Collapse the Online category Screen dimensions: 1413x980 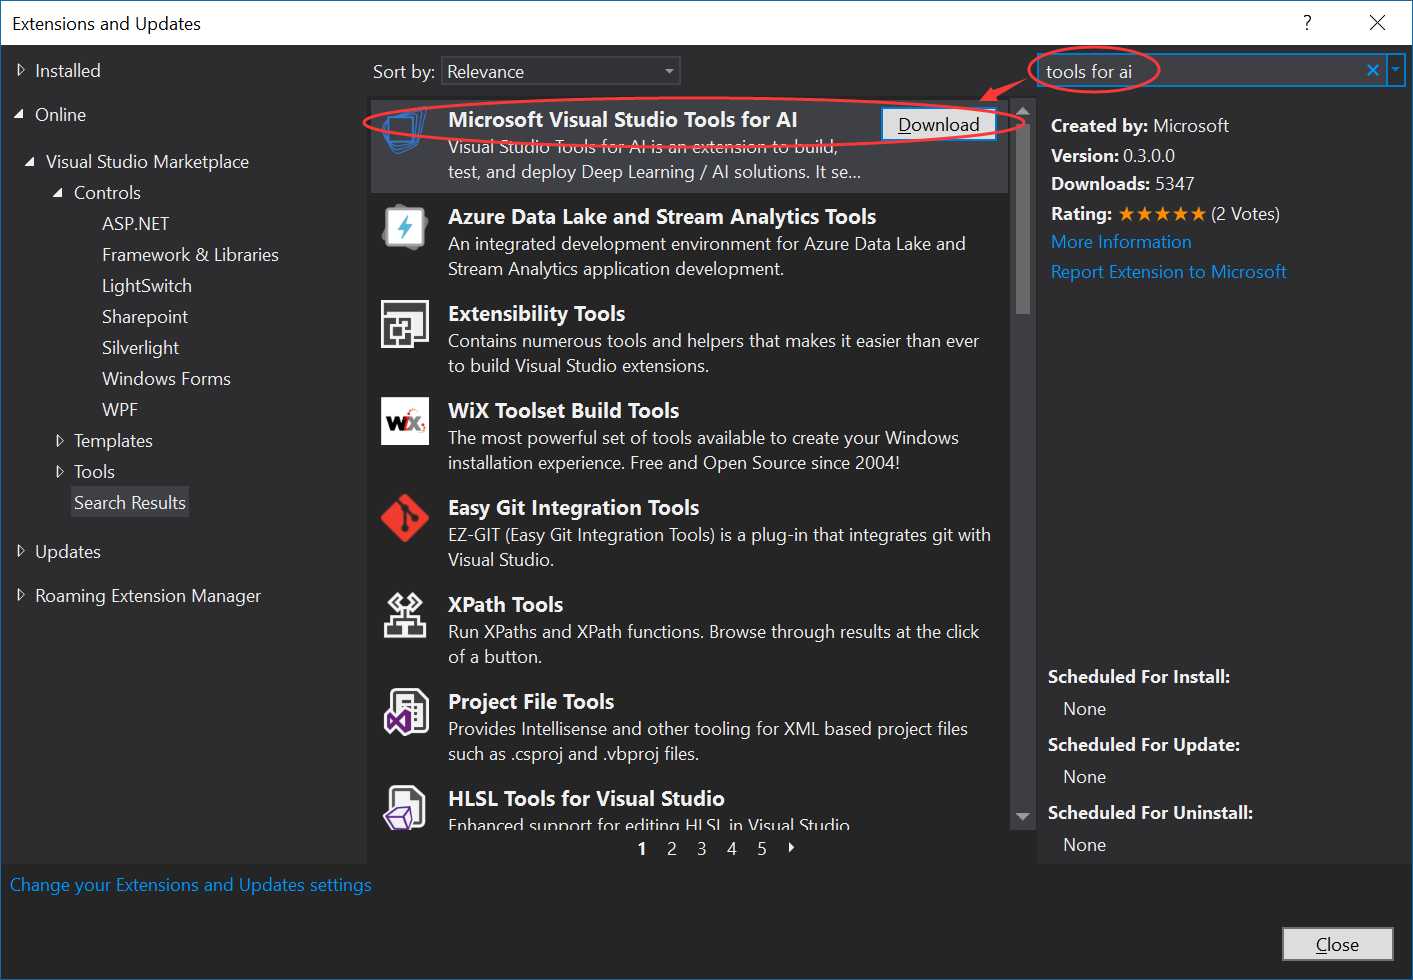(20, 114)
